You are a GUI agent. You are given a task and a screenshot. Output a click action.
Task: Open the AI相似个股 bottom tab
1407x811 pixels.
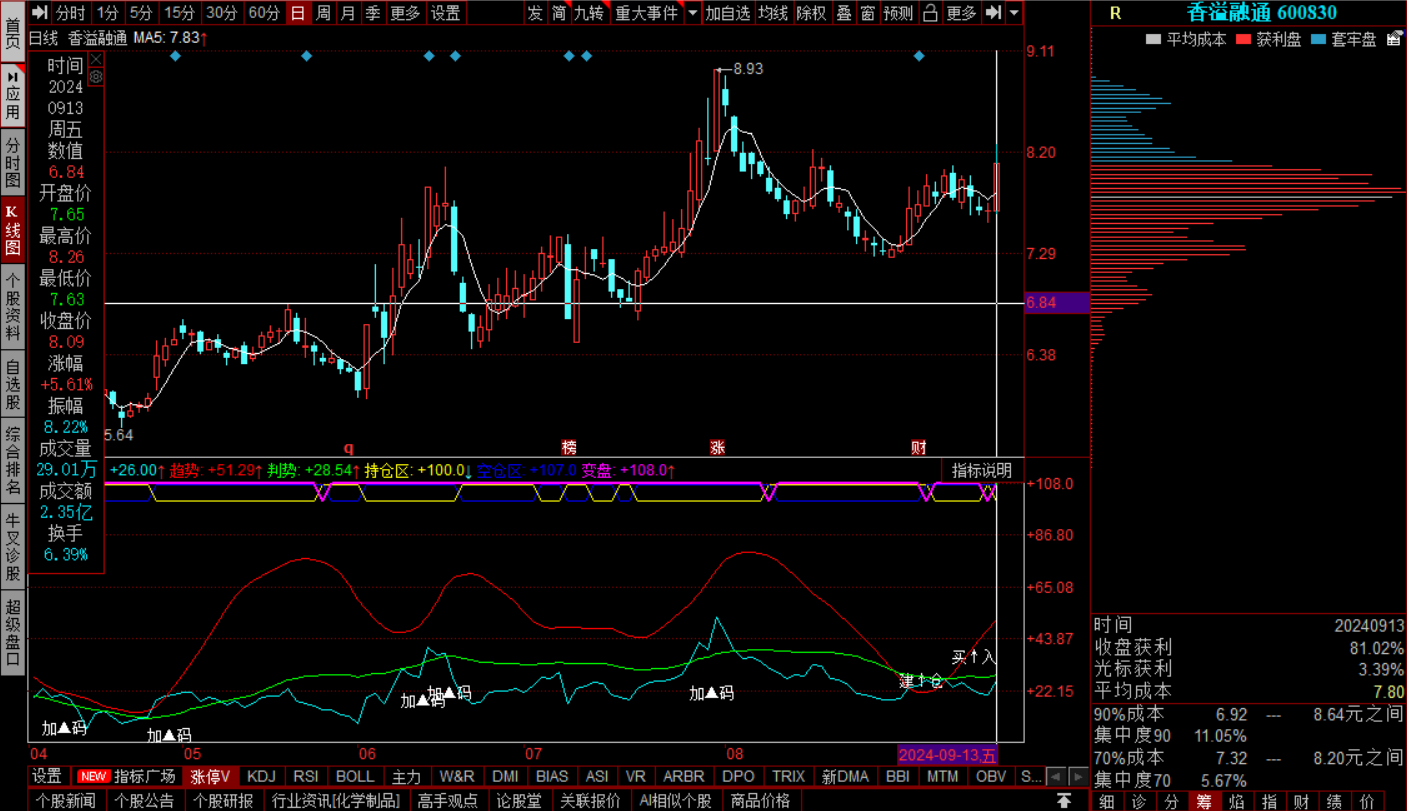pos(674,800)
